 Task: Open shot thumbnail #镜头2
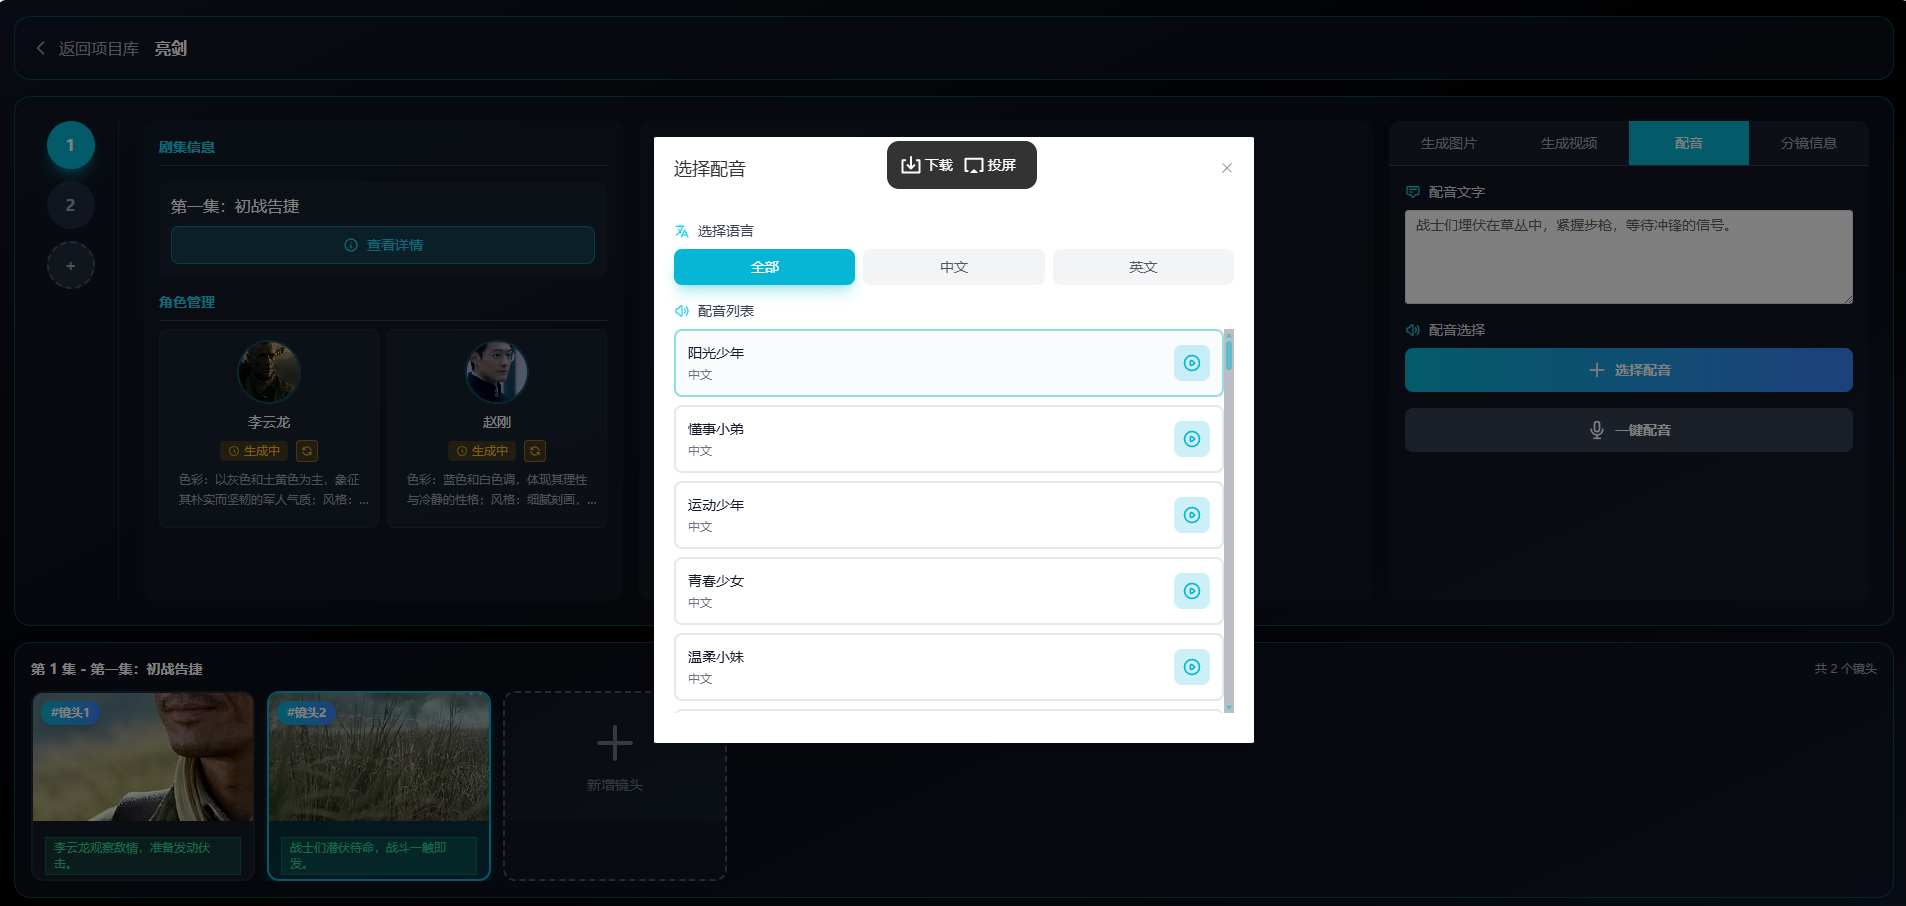[x=379, y=757]
